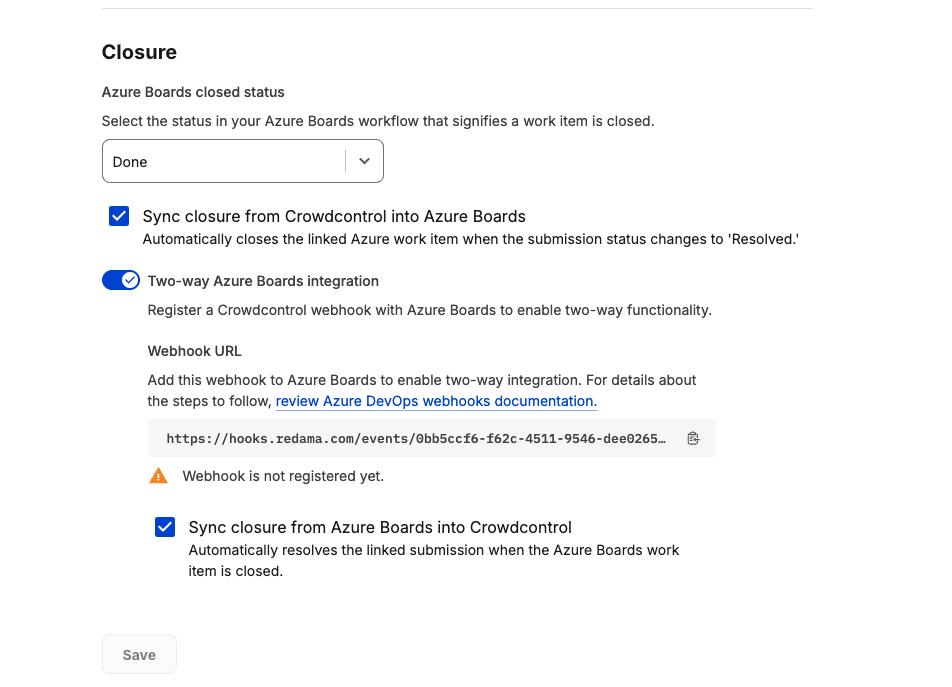Open review Azure DevOps webhooks documentation link

tap(436, 401)
